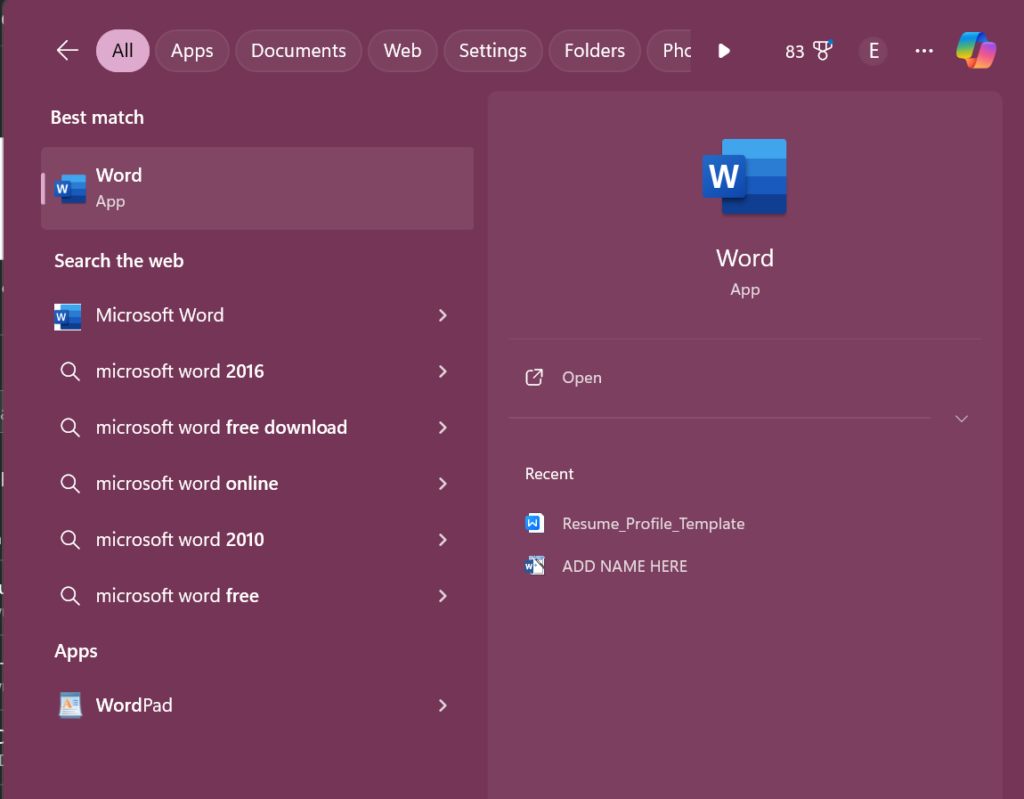Click the Microsoft Word web result icon
1024x799 pixels.
coord(68,316)
